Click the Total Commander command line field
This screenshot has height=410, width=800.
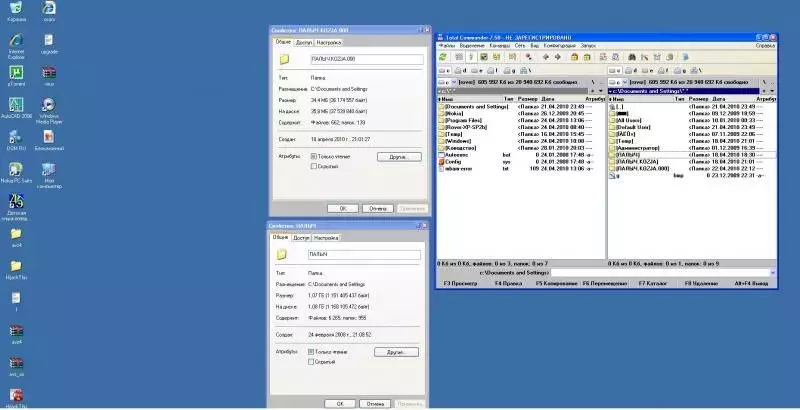coord(663,273)
